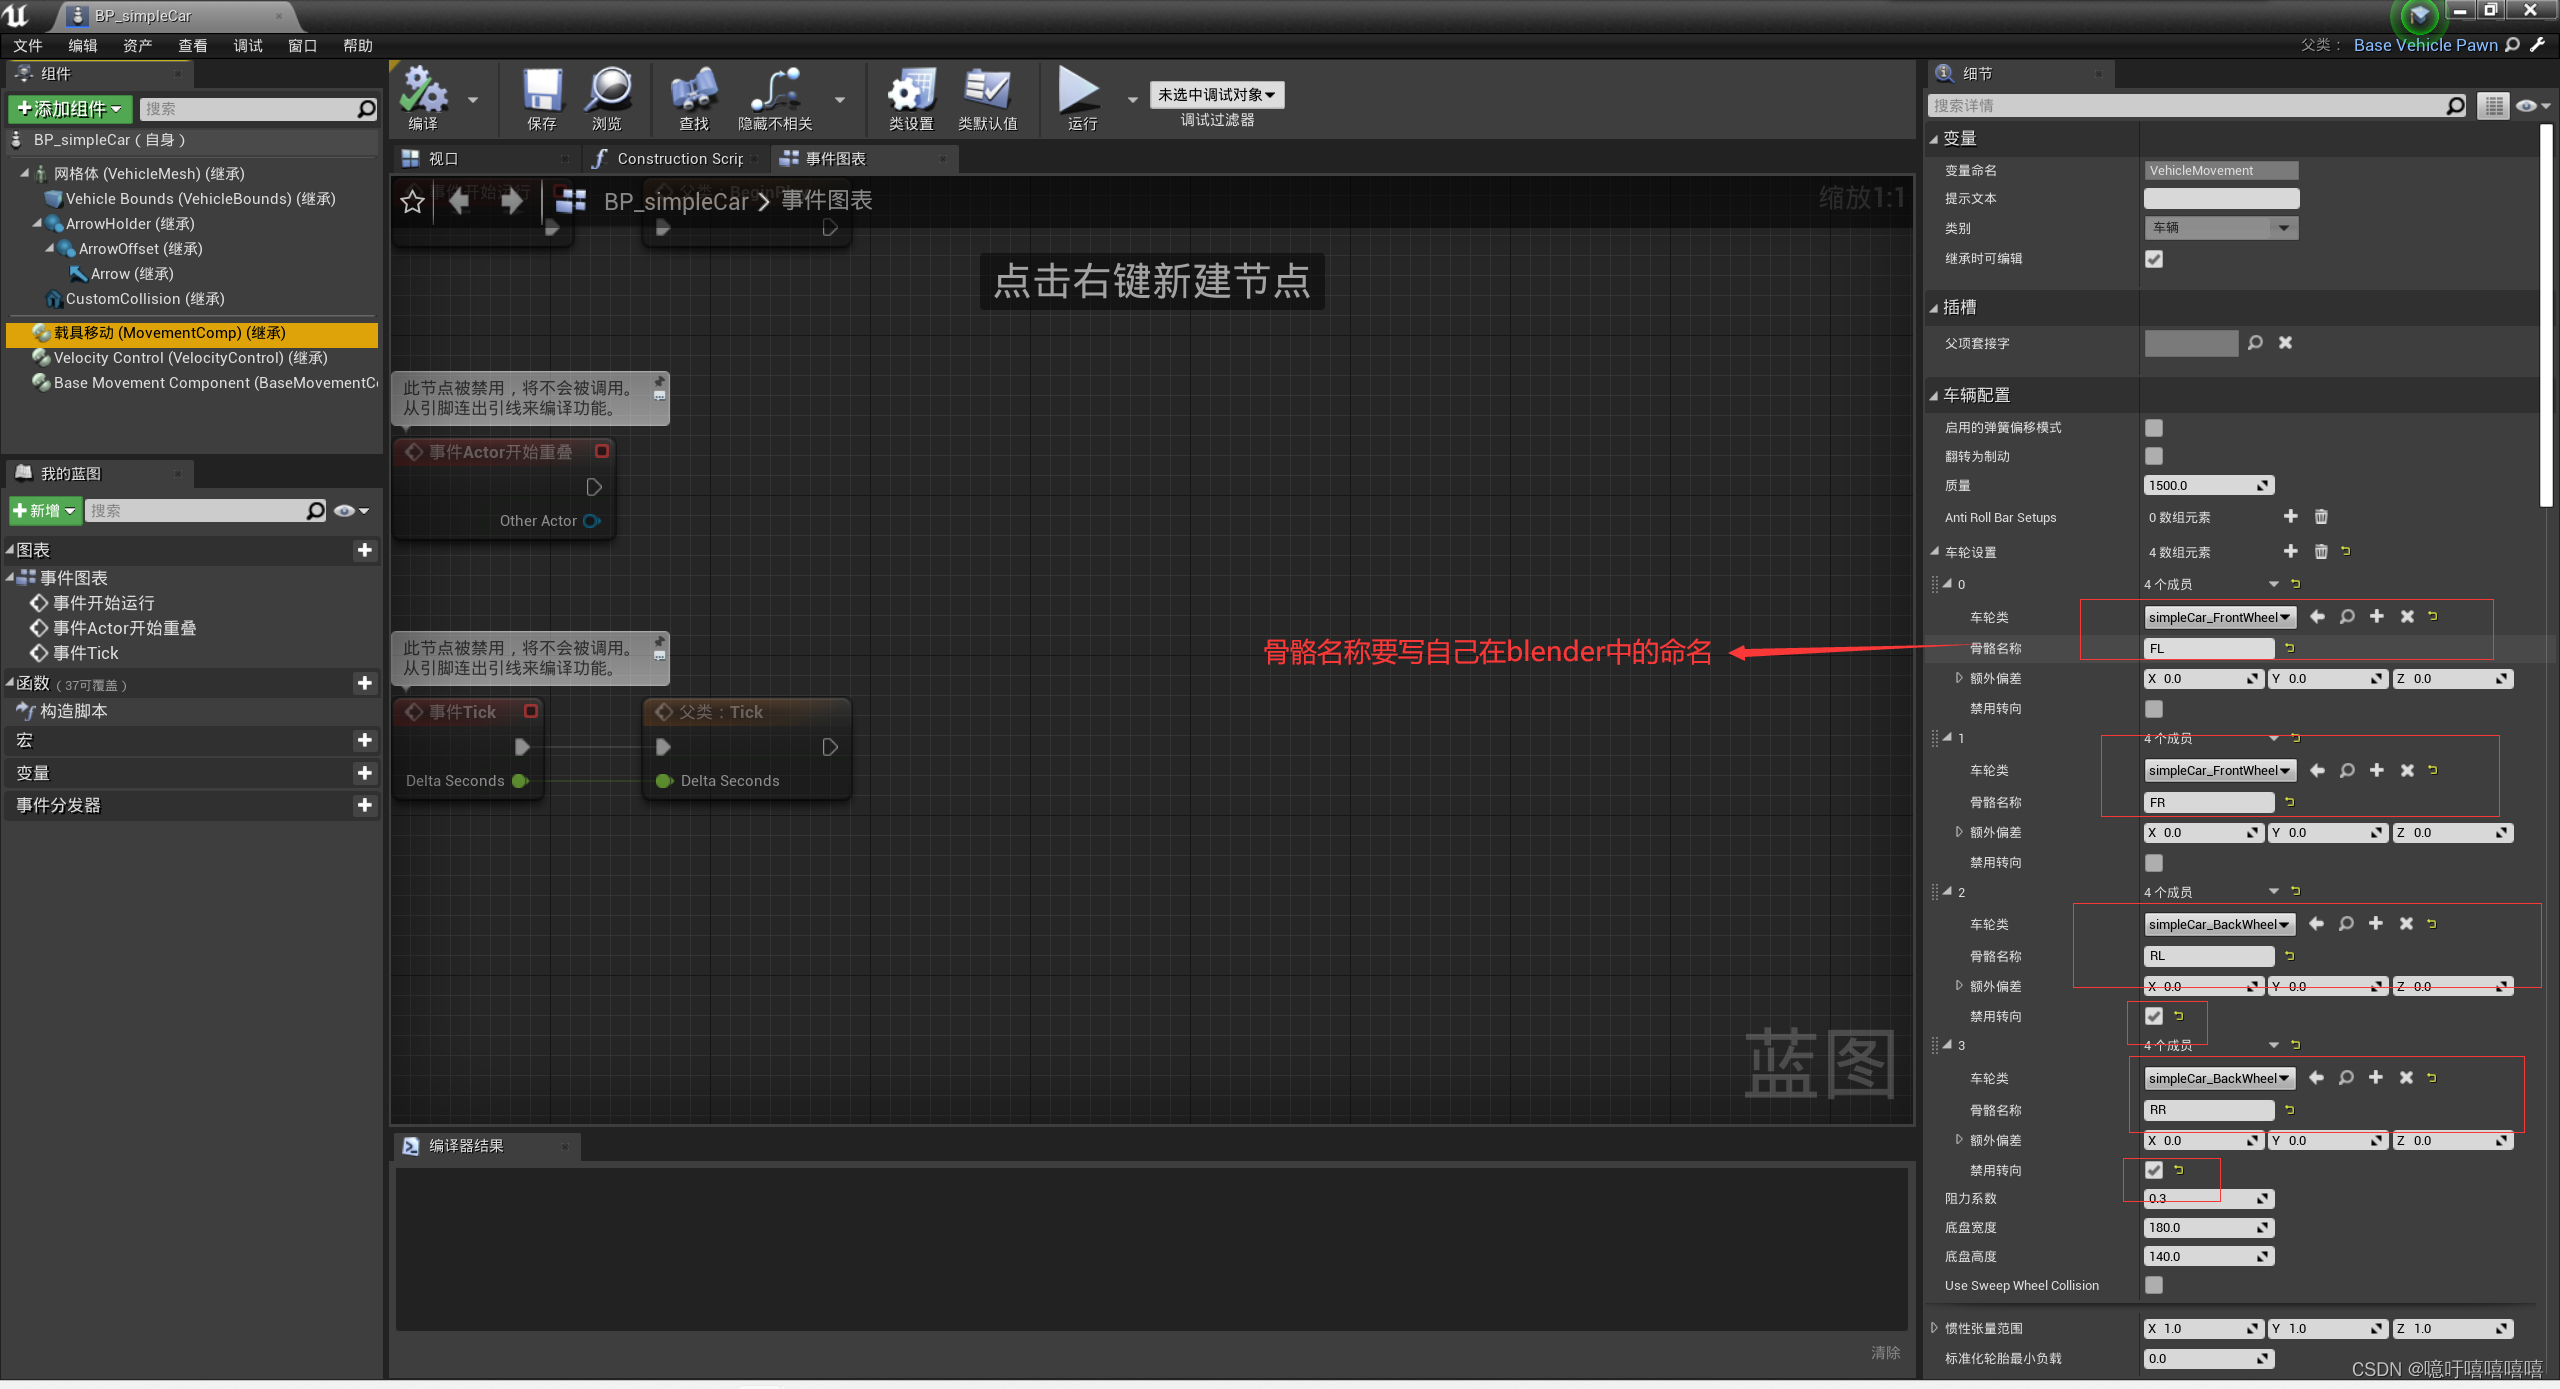
Task: Open the 类设置 class settings icon
Action: [910, 91]
